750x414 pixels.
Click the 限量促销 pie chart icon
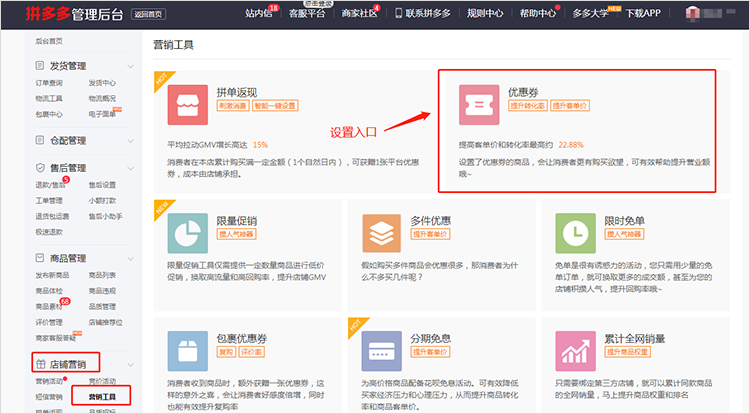click(x=188, y=233)
